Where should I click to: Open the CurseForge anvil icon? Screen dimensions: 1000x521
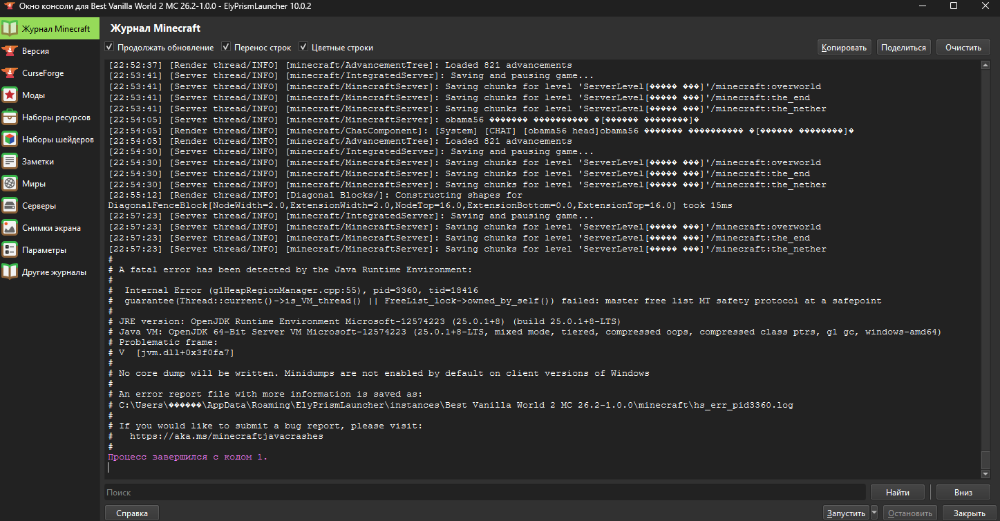10,73
